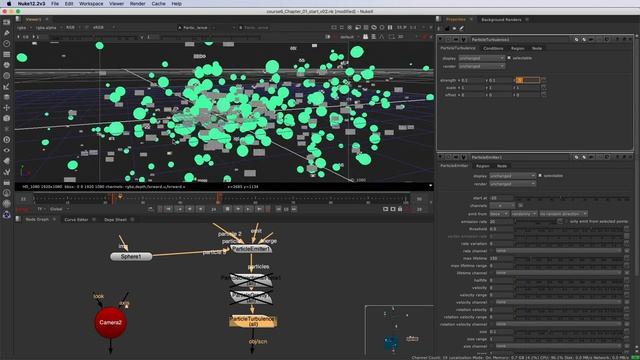The width and height of the screenshot is (640, 360).
Task: Switch to the Background Renders tab
Action: click(501, 20)
